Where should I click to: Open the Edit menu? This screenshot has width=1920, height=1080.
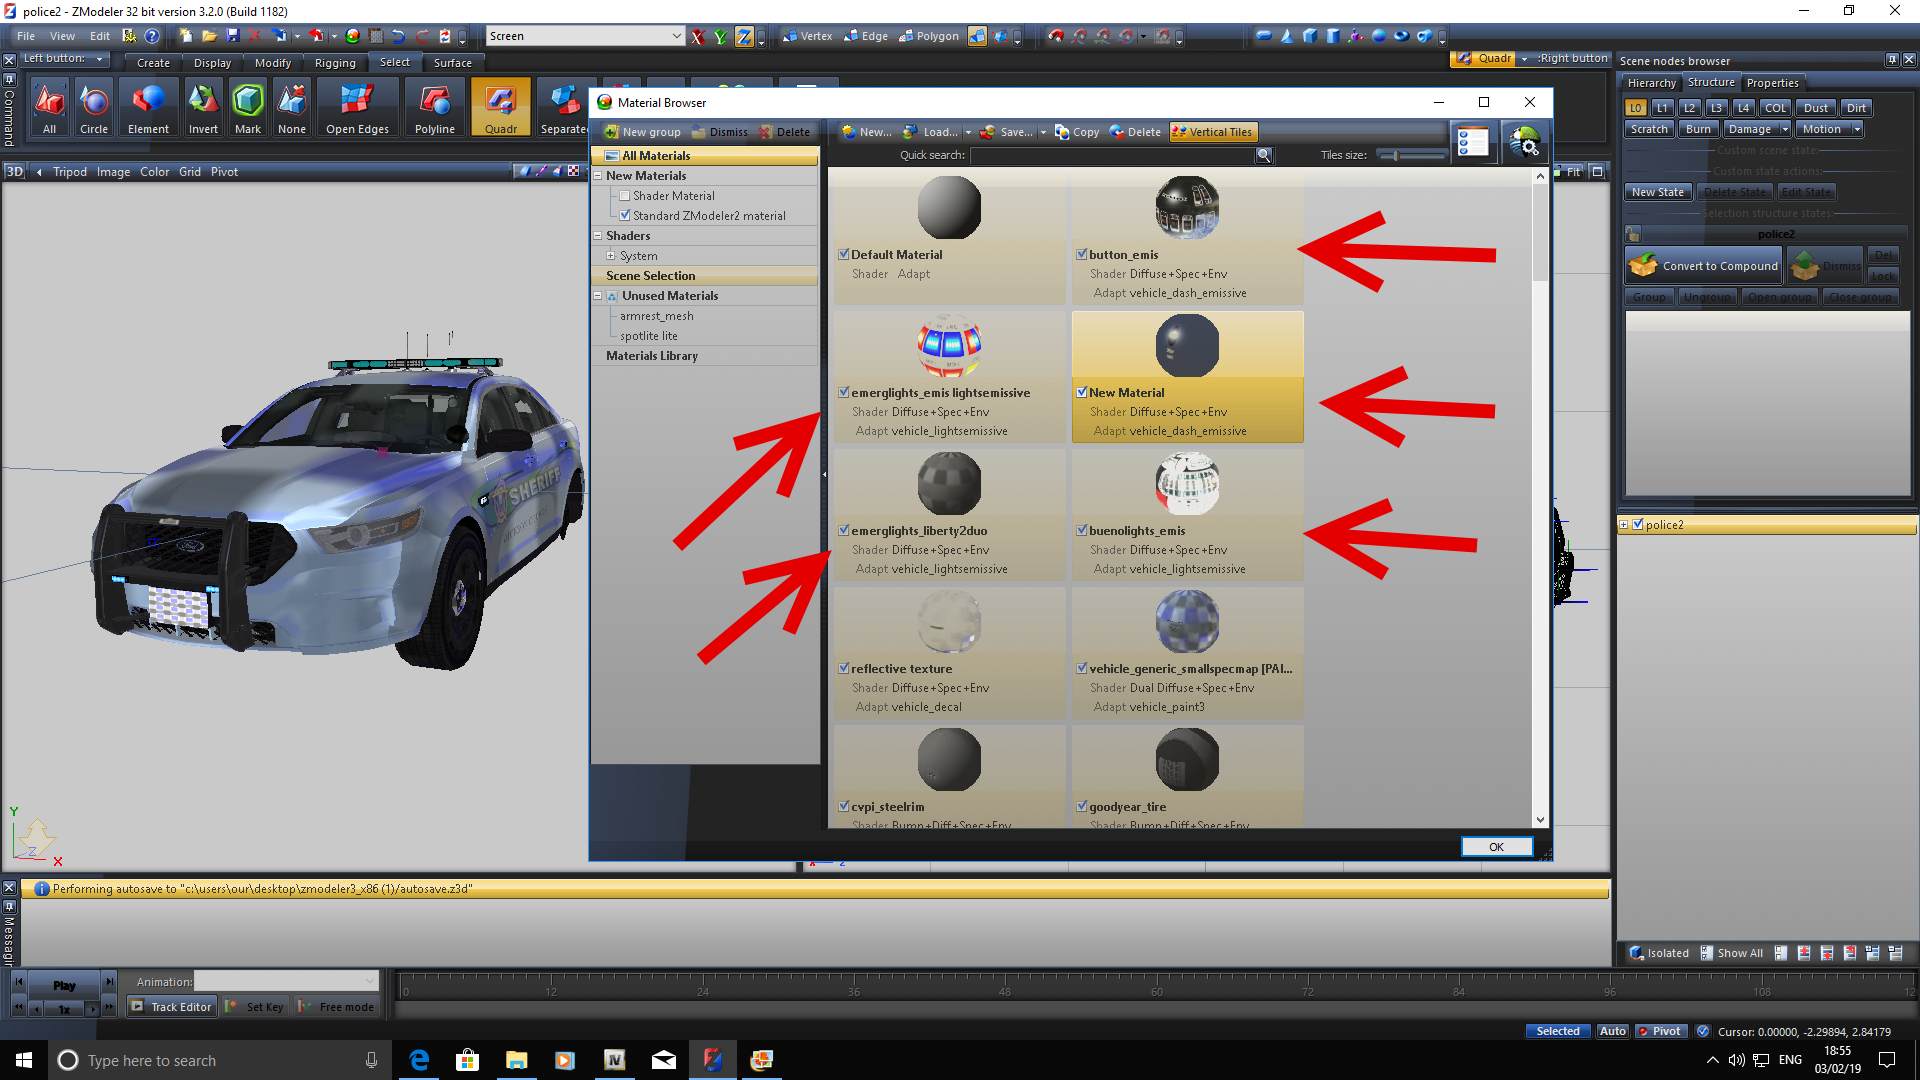tap(99, 36)
